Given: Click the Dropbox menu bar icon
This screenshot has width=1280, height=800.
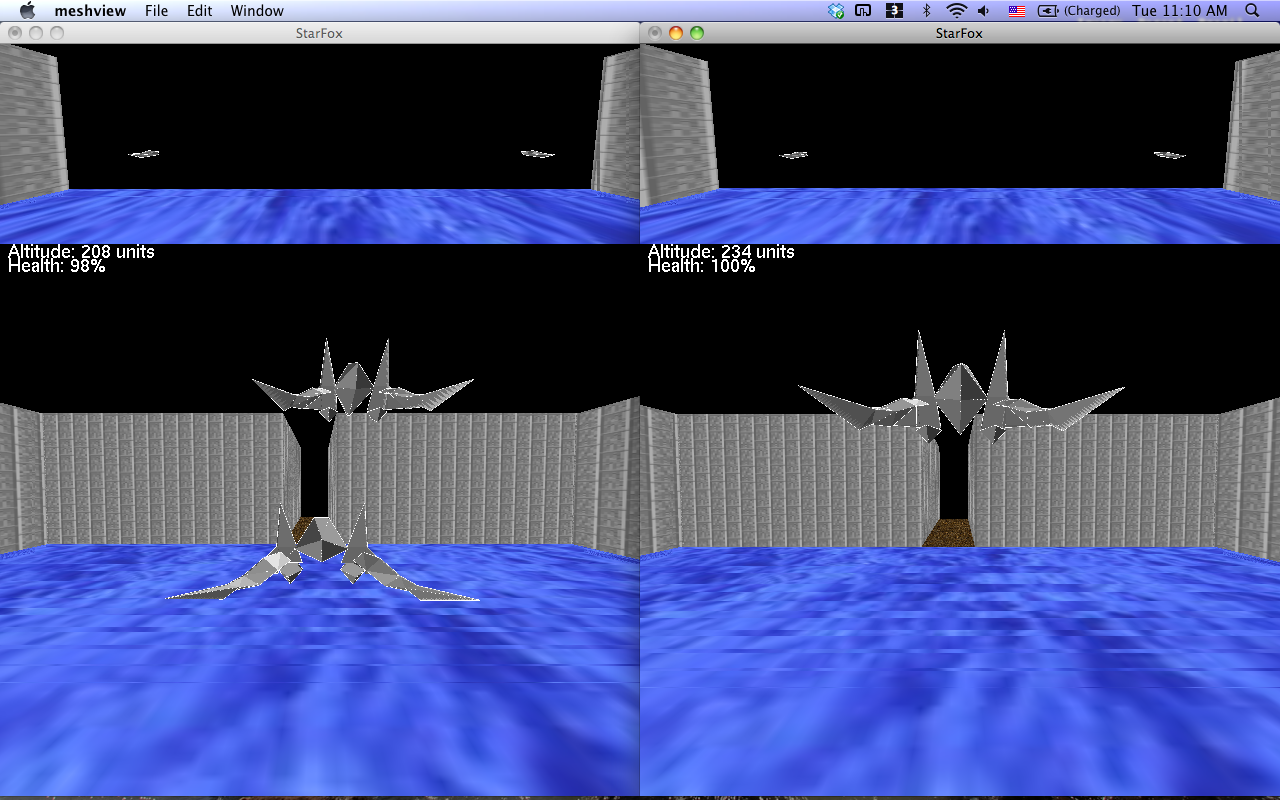Looking at the screenshot, I should tap(836, 11).
